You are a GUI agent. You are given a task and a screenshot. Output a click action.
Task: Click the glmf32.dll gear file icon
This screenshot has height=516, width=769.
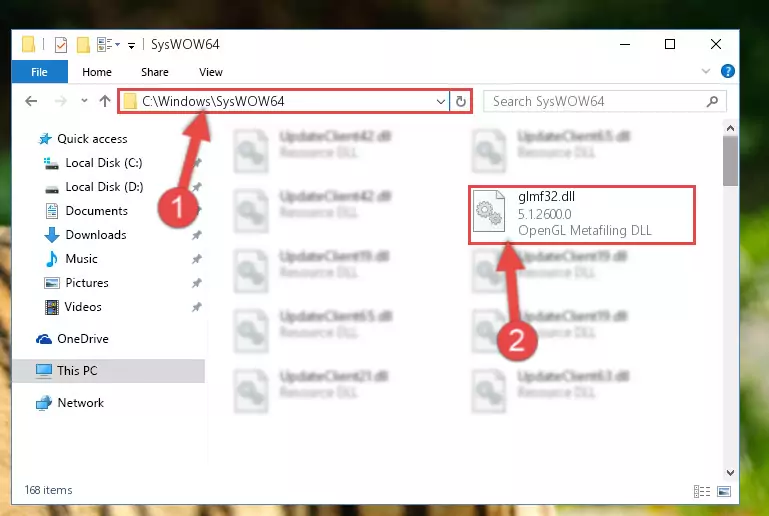click(x=489, y=212)
